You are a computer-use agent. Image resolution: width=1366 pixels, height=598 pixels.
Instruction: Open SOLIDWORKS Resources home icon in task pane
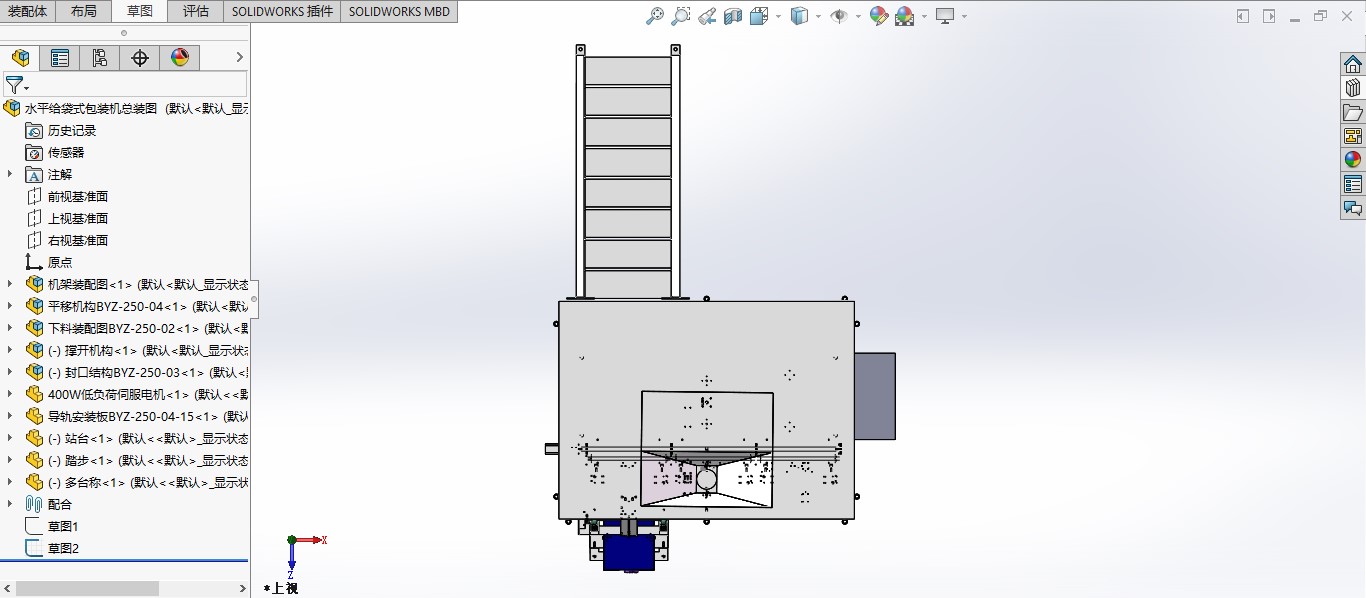tap(1353, 64)
